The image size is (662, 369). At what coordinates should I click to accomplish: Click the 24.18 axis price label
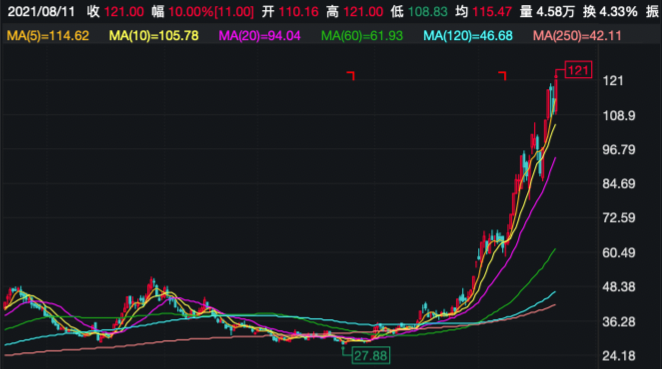[x=619, y=356]
